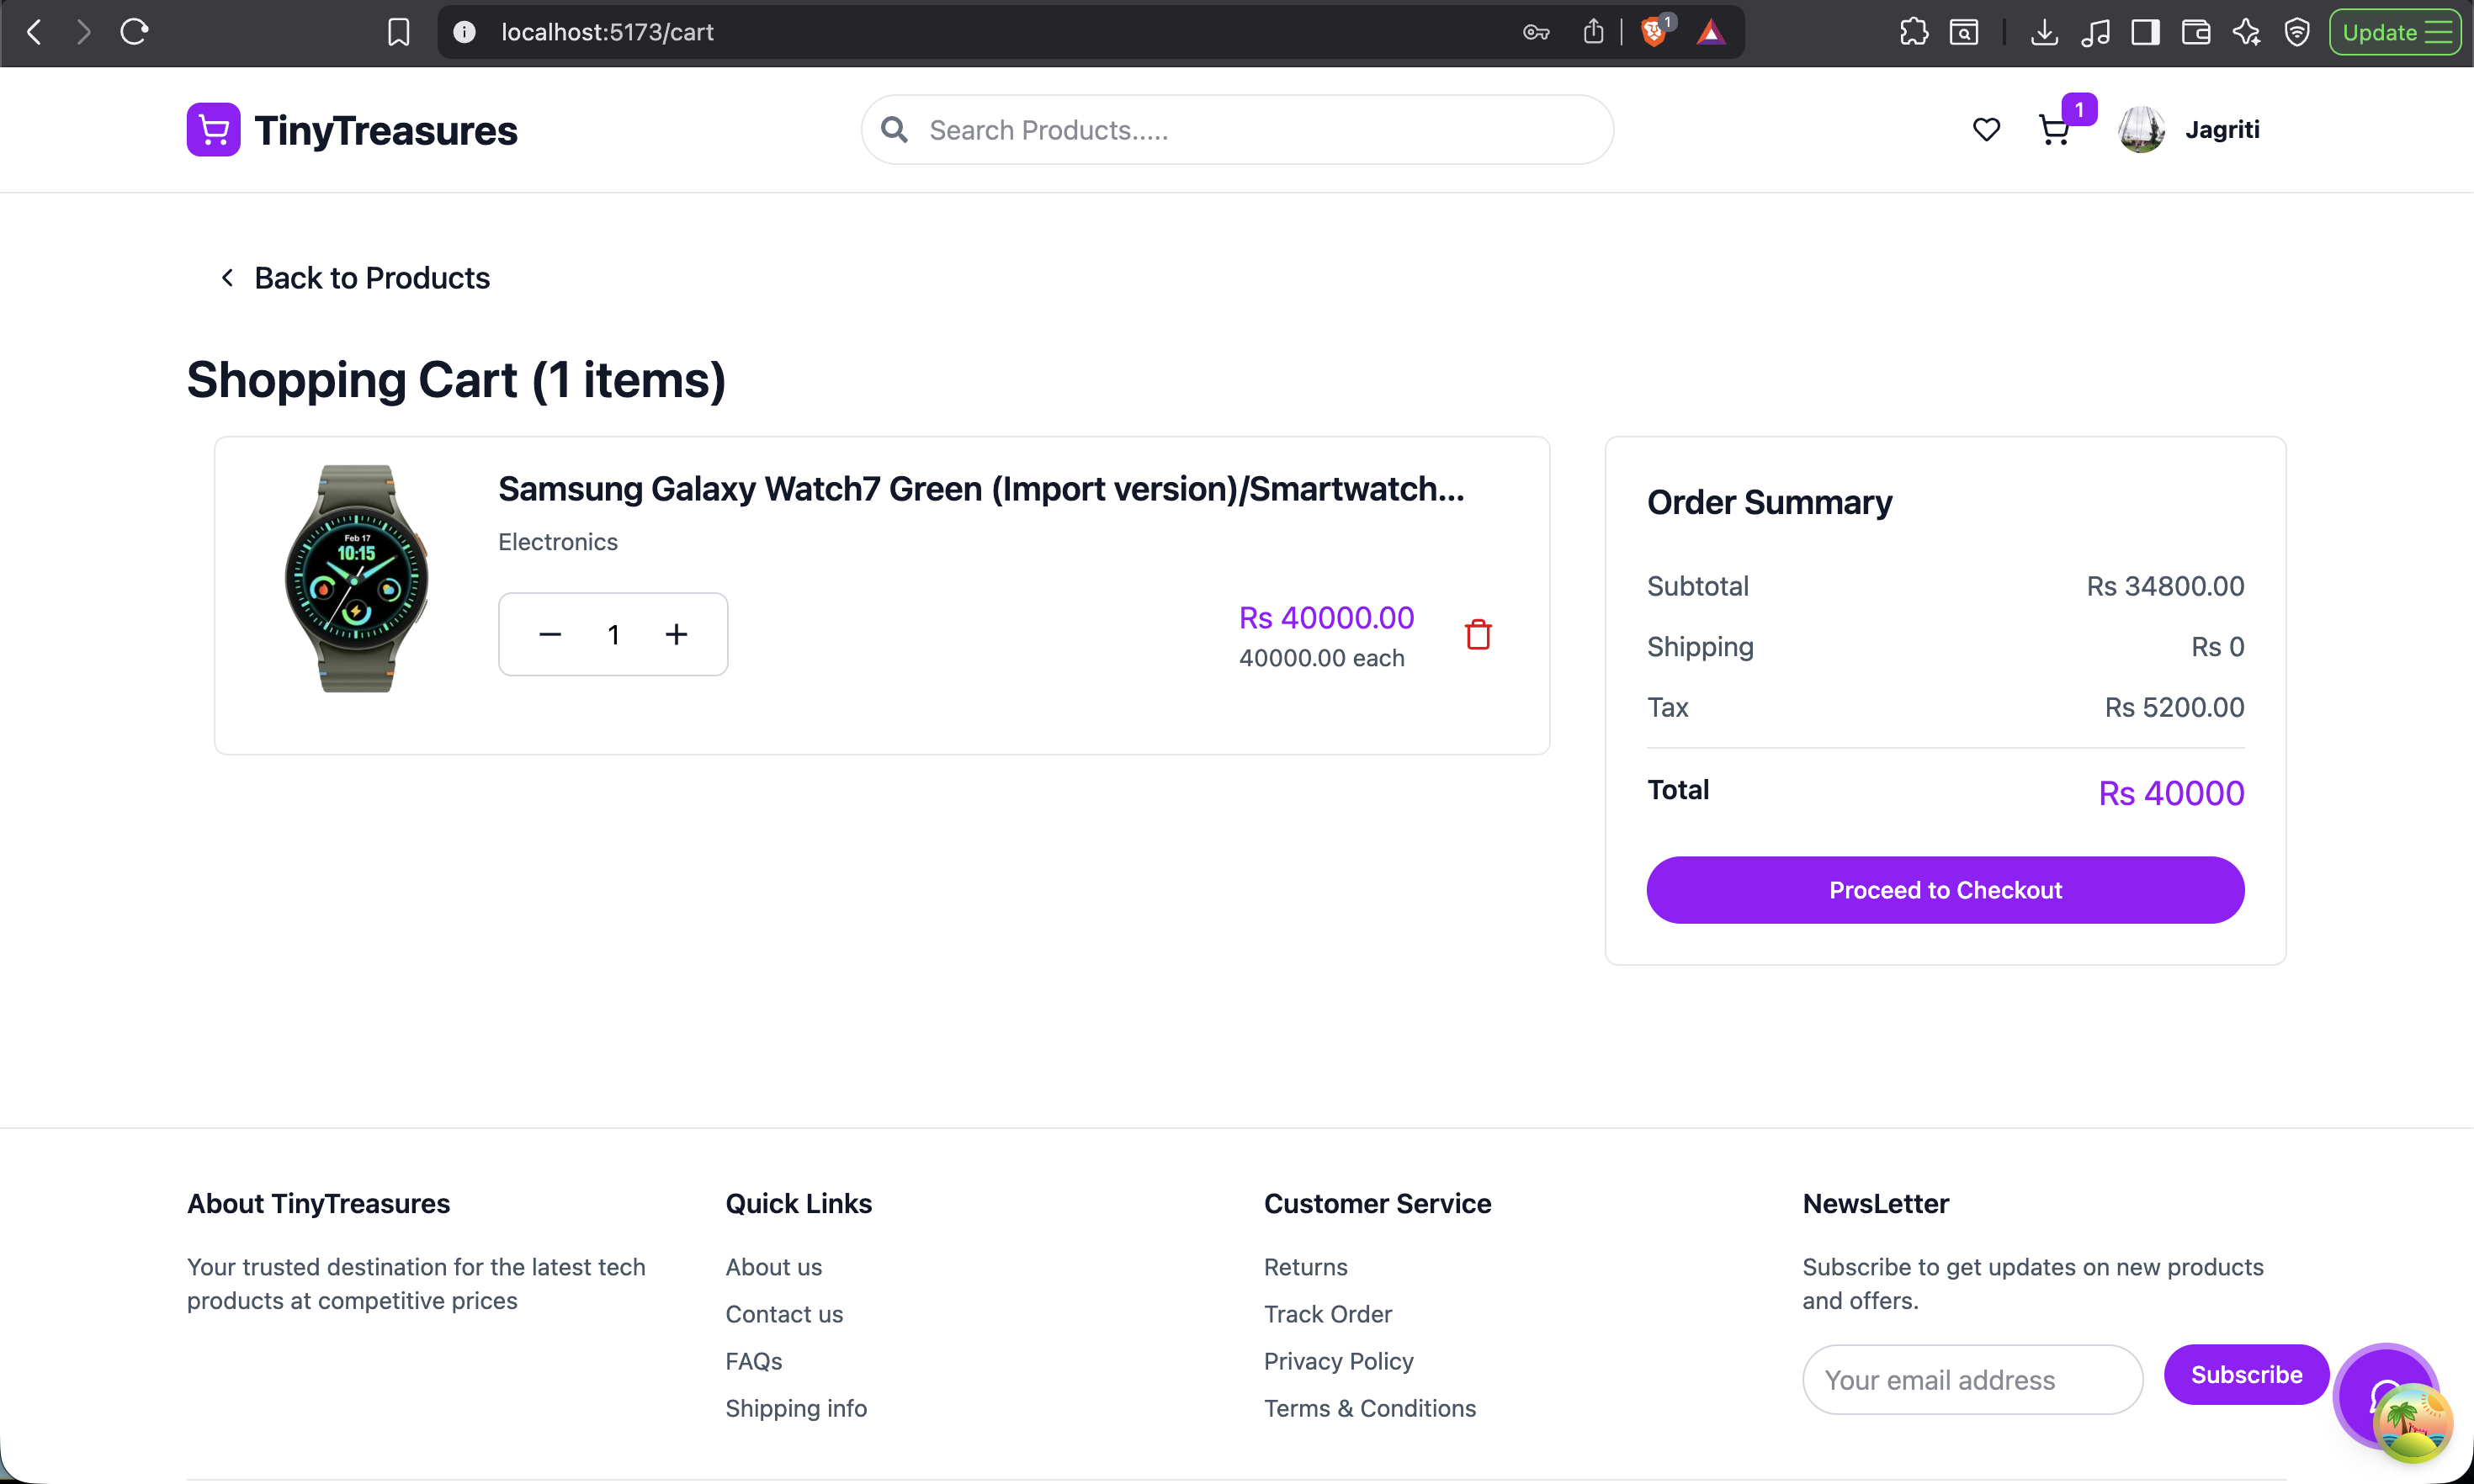
Task: Reload the page with the refresh icon
Action: (134, 32)
